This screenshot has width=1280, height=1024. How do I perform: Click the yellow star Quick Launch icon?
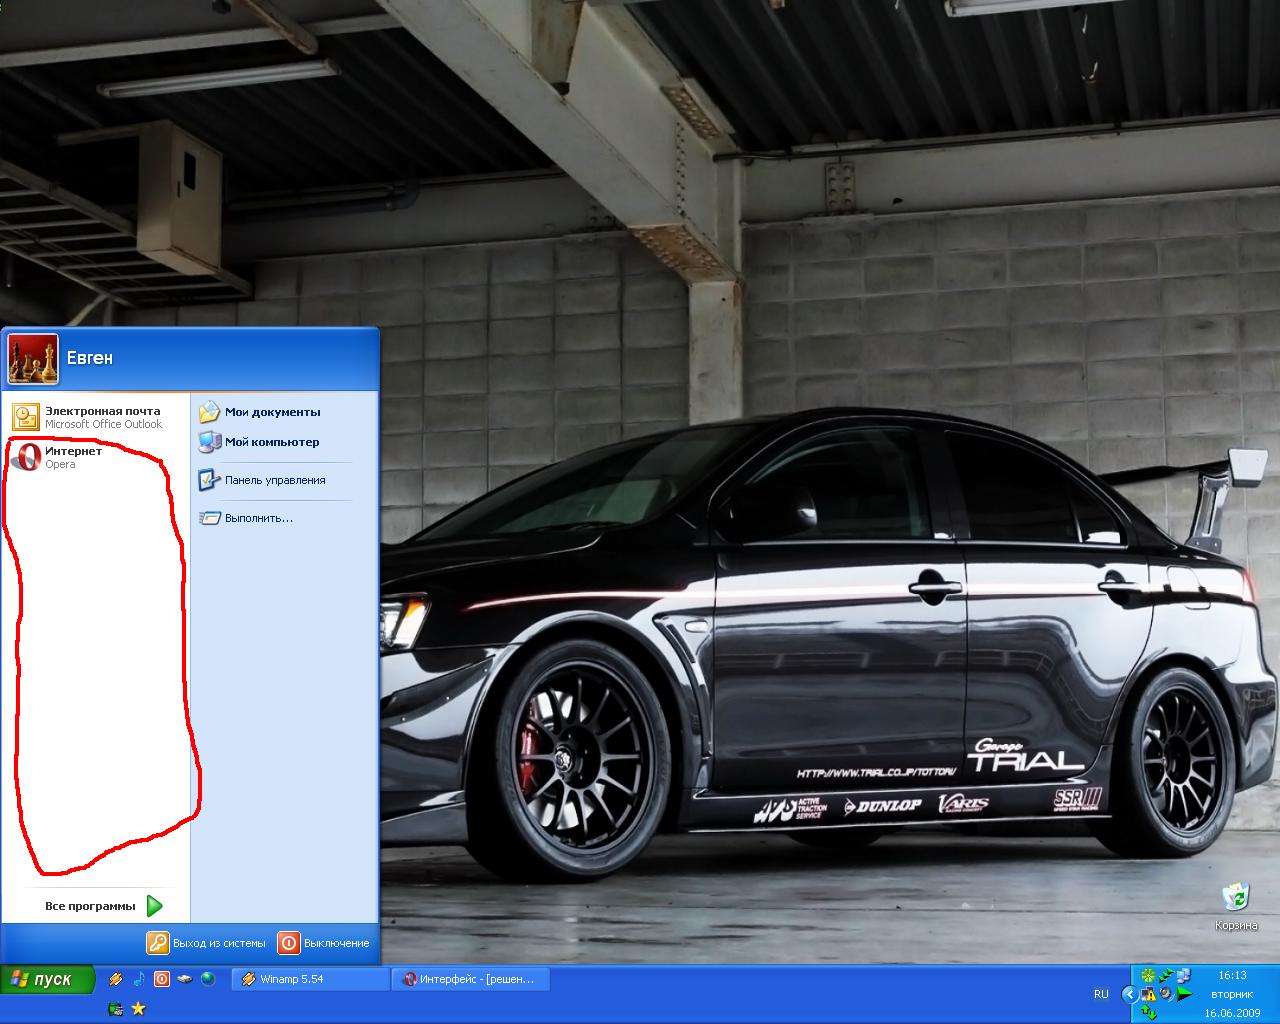pos(139,1009)
